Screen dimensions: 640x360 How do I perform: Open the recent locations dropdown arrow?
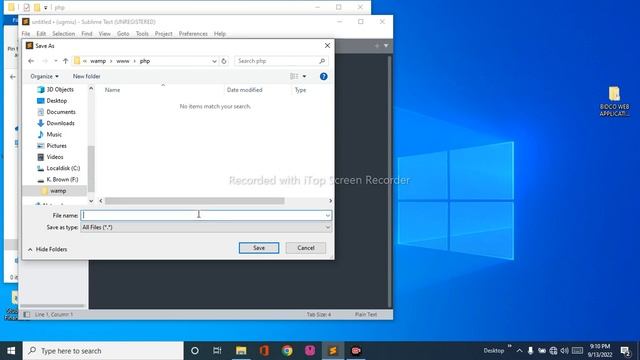[x=56, y=61]
